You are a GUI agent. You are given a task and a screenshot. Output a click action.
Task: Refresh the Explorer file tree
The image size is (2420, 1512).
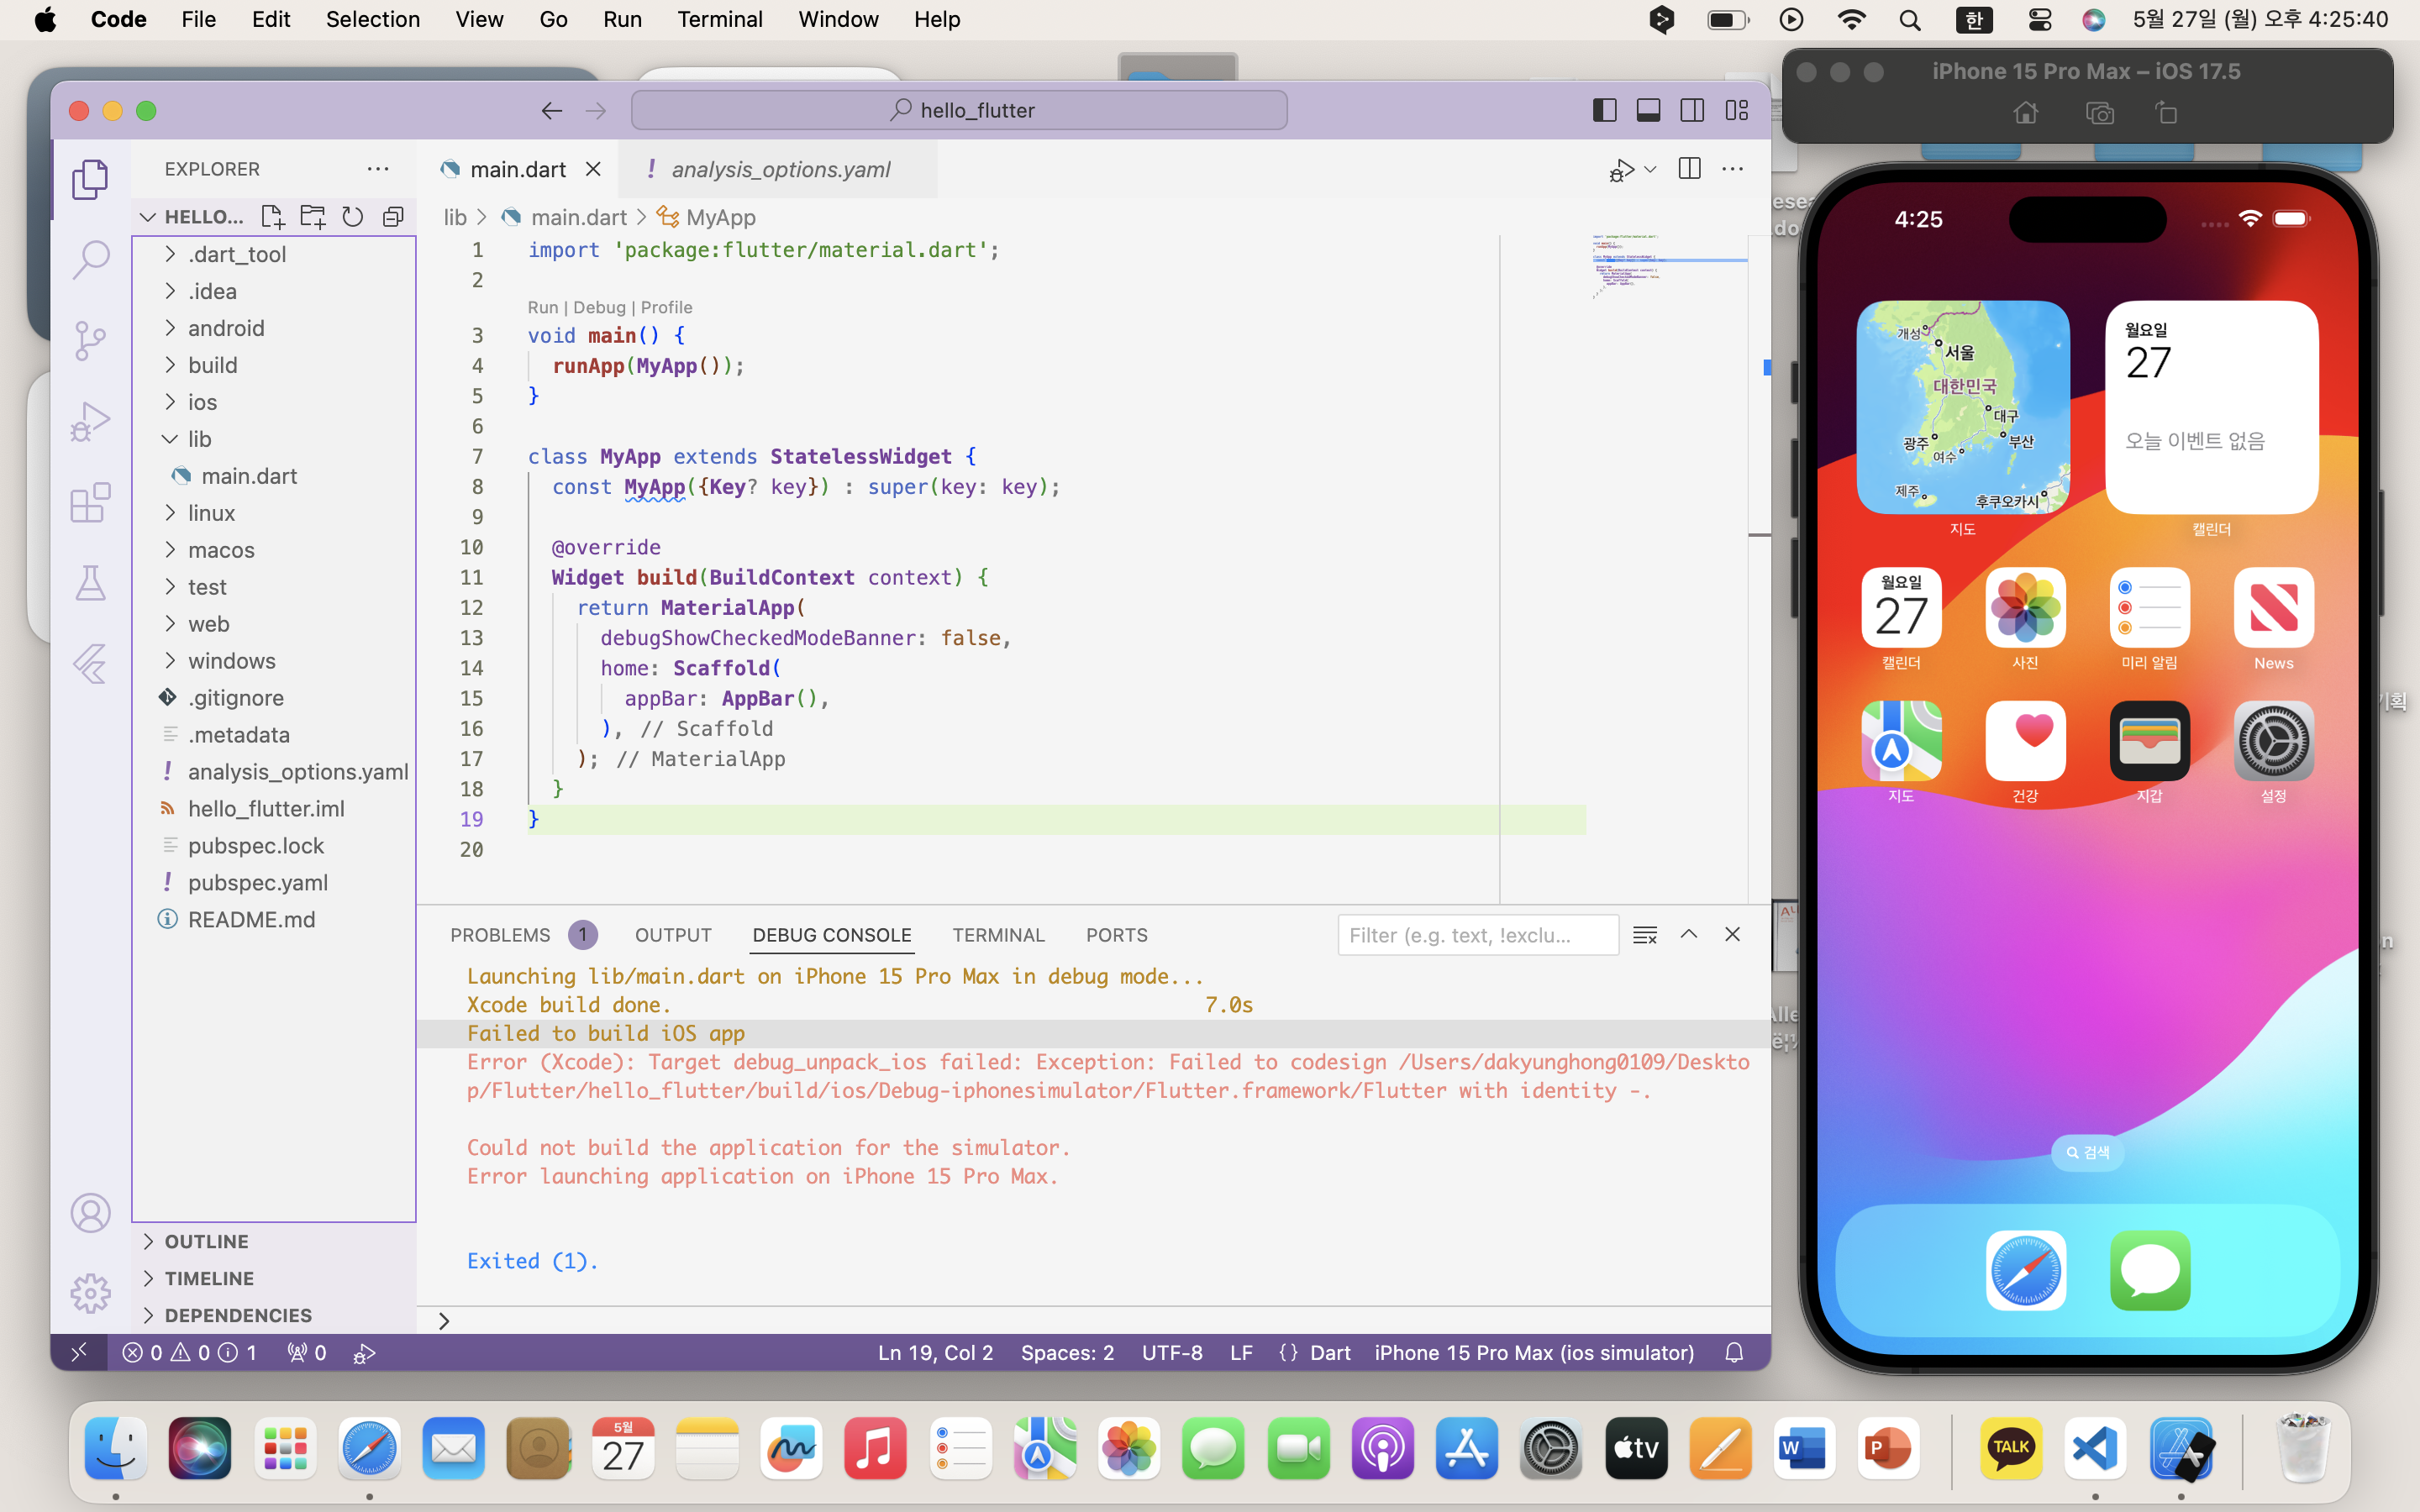(353, 217)
